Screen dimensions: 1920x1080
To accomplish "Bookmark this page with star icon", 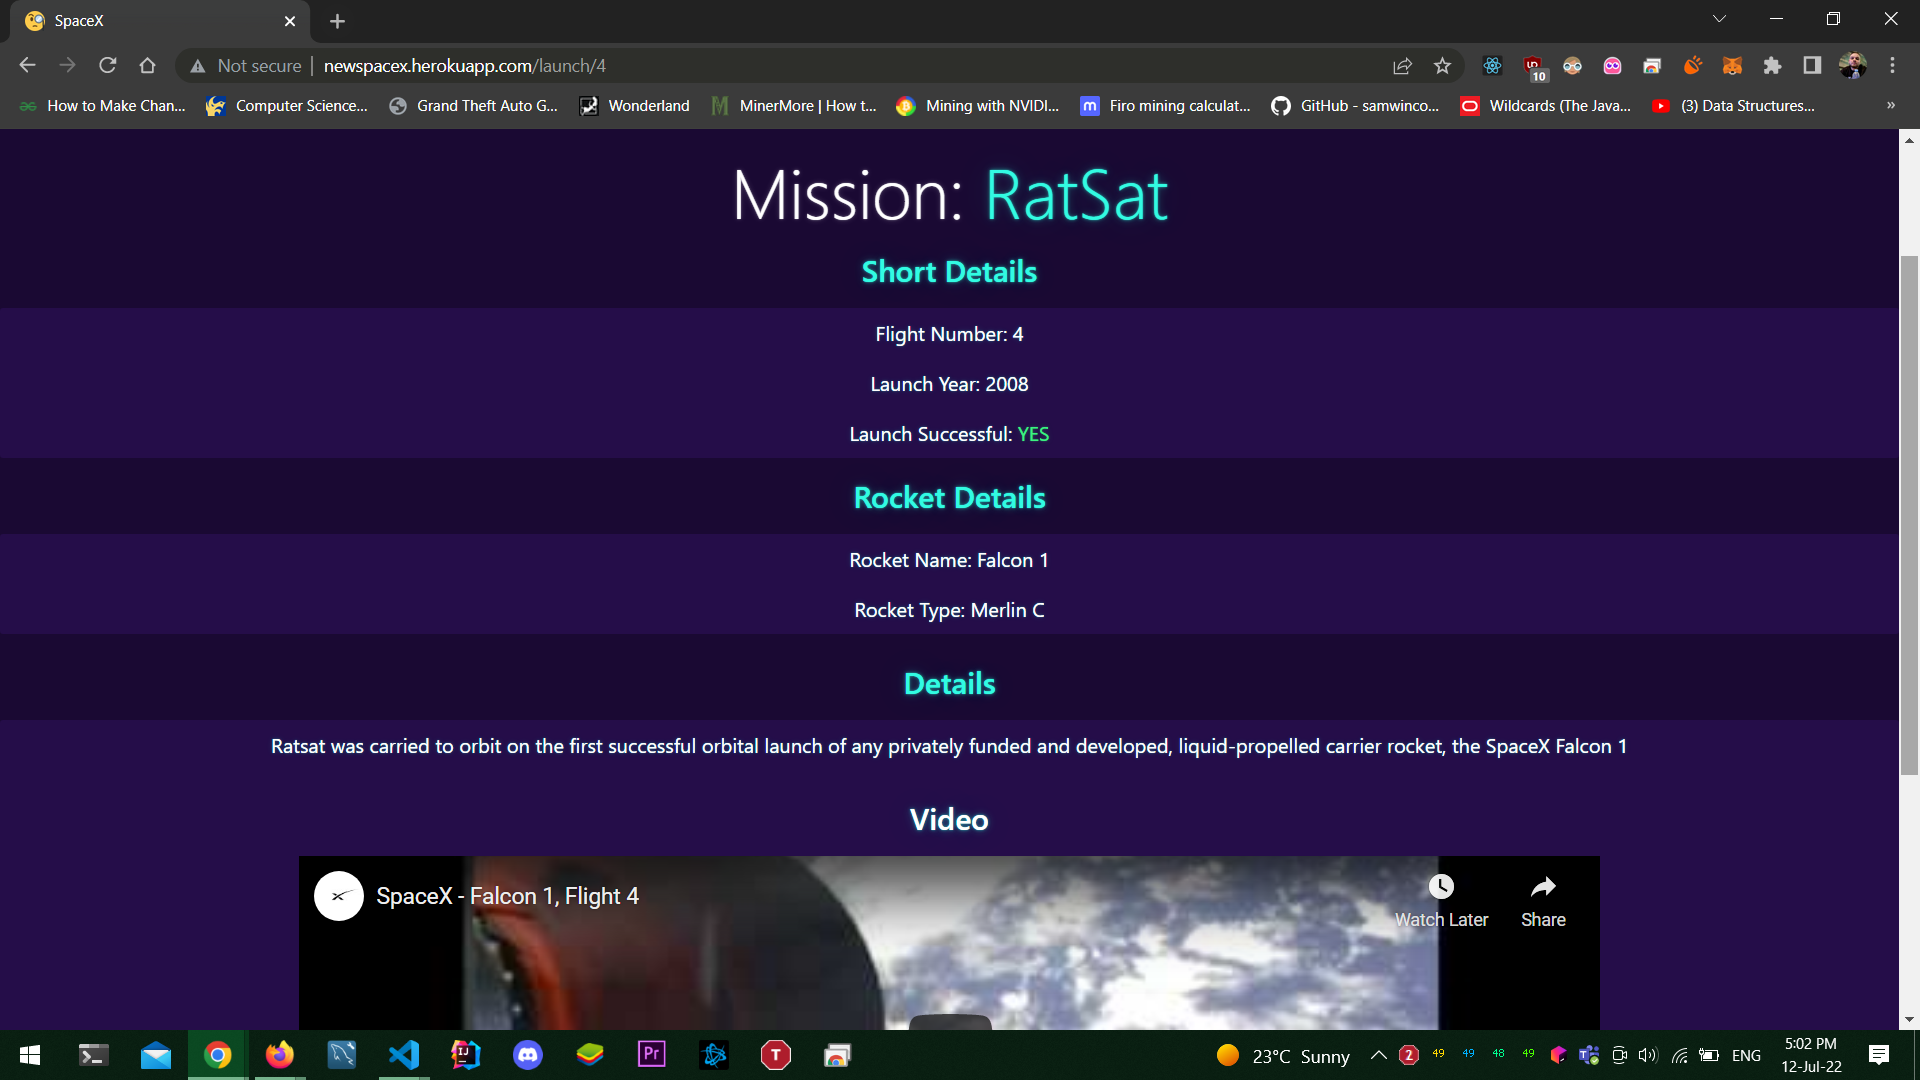I will pos(1442,66).
